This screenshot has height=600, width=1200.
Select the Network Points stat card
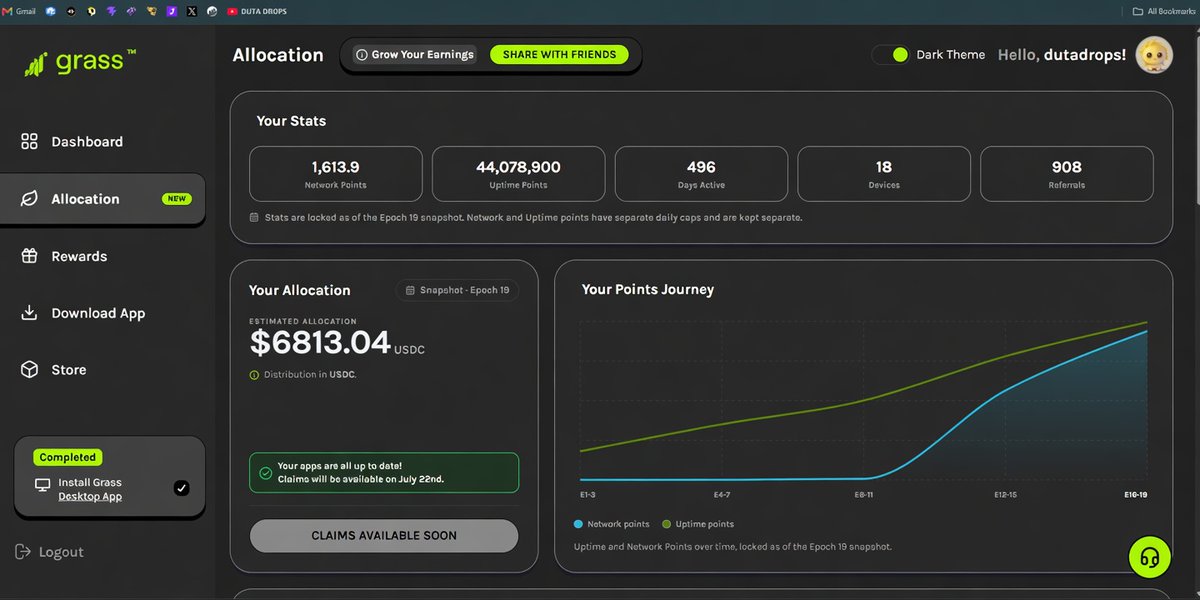336,174
